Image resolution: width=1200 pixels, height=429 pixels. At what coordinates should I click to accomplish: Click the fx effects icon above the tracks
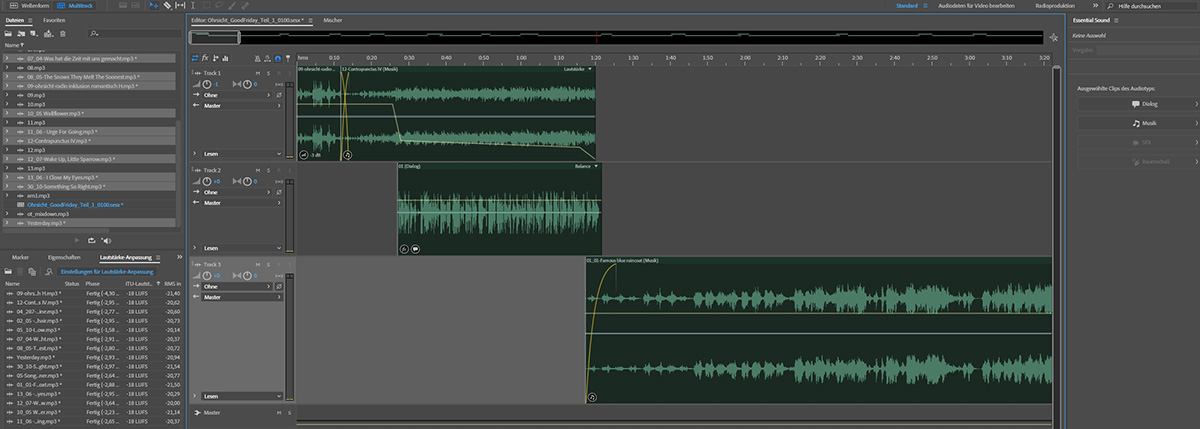tap(207, 57)
